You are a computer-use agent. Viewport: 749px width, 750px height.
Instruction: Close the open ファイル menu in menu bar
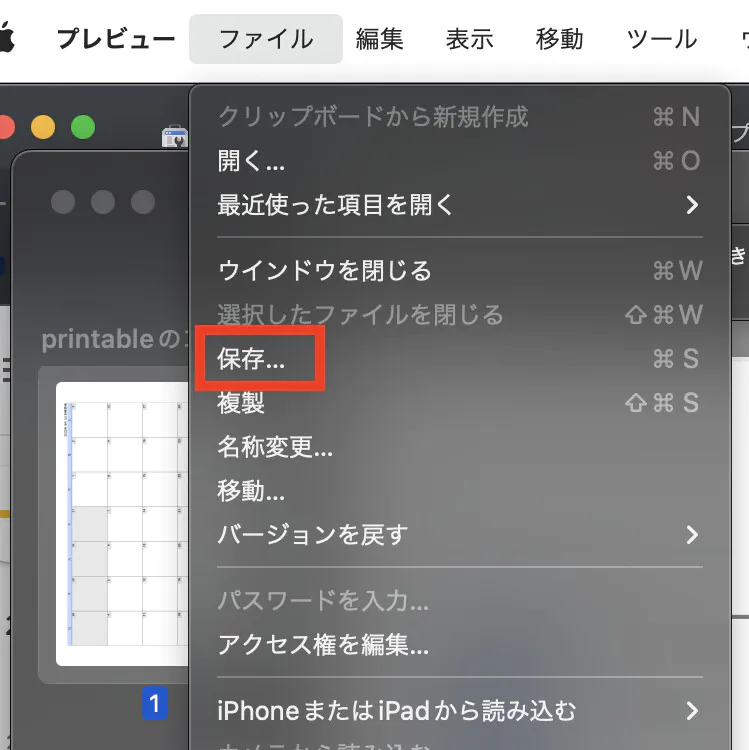pos(265,39)
